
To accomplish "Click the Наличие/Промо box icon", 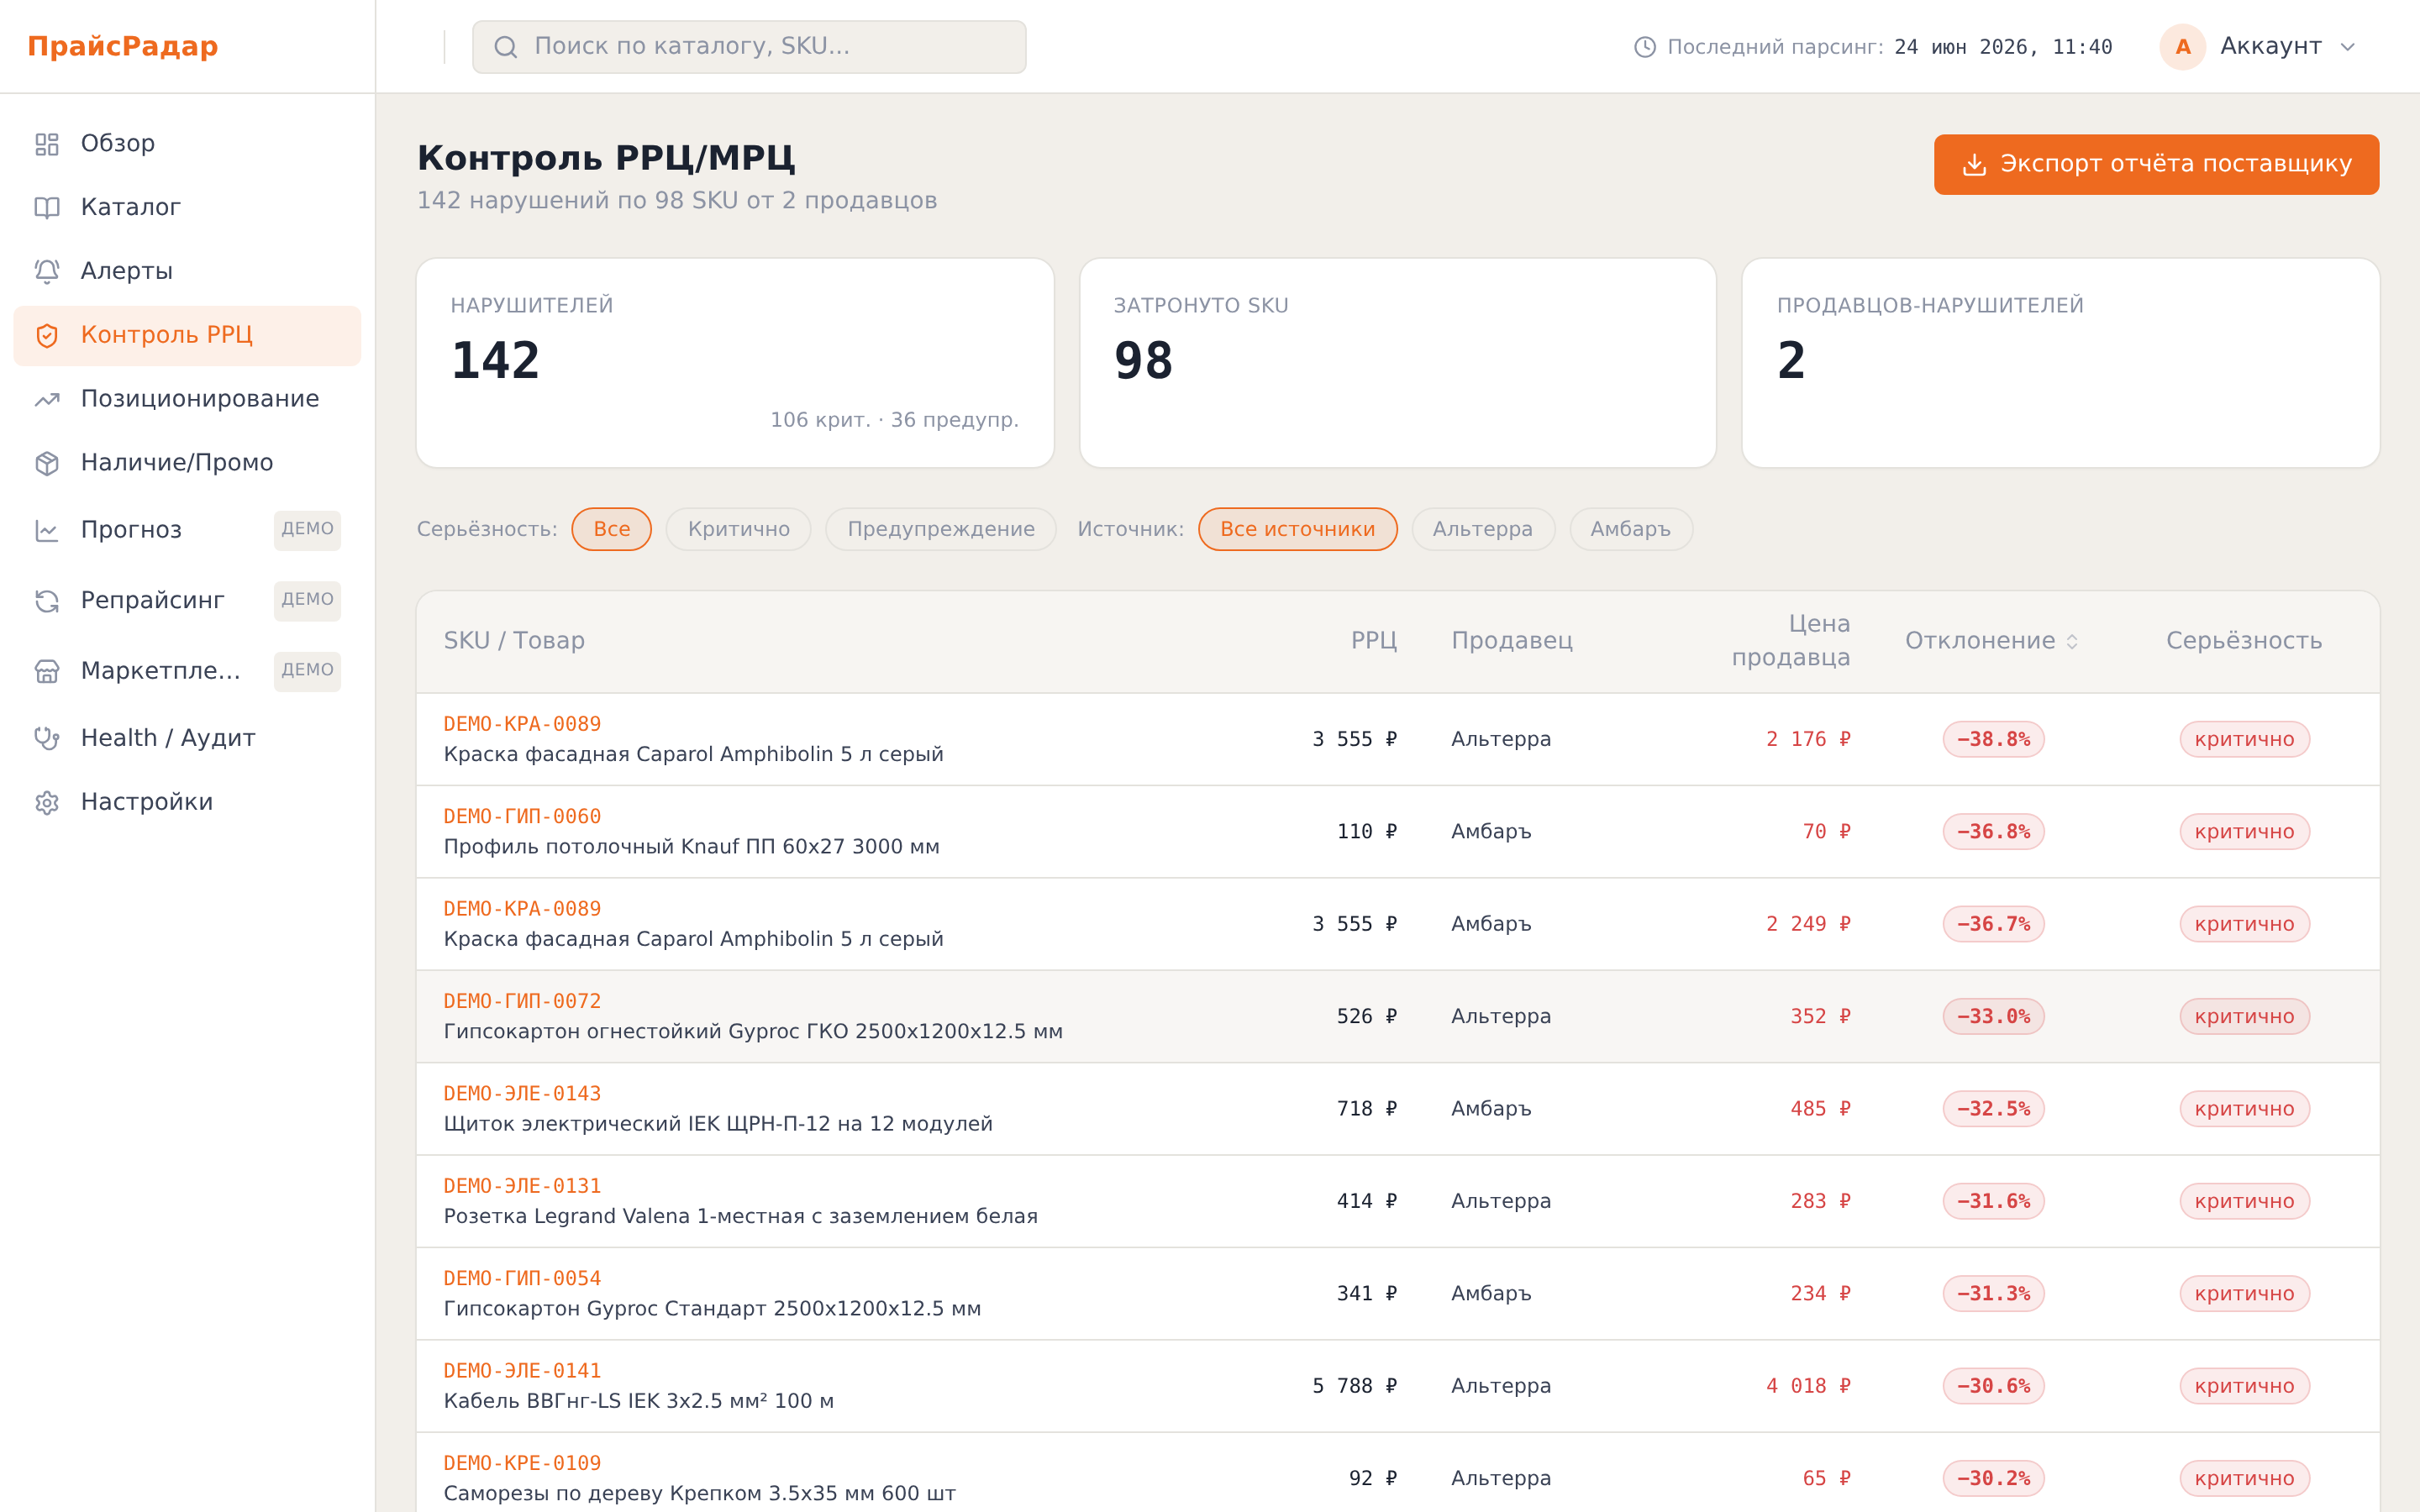I will pyautogui.click(x=47, y=463).
